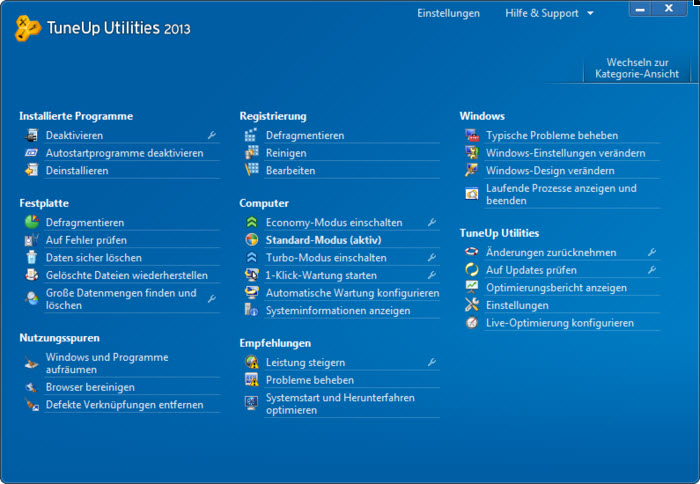Screen dimensions: 700x484
Task: Open wrench options beside Leistung steigern
Action: pos(432,362)
